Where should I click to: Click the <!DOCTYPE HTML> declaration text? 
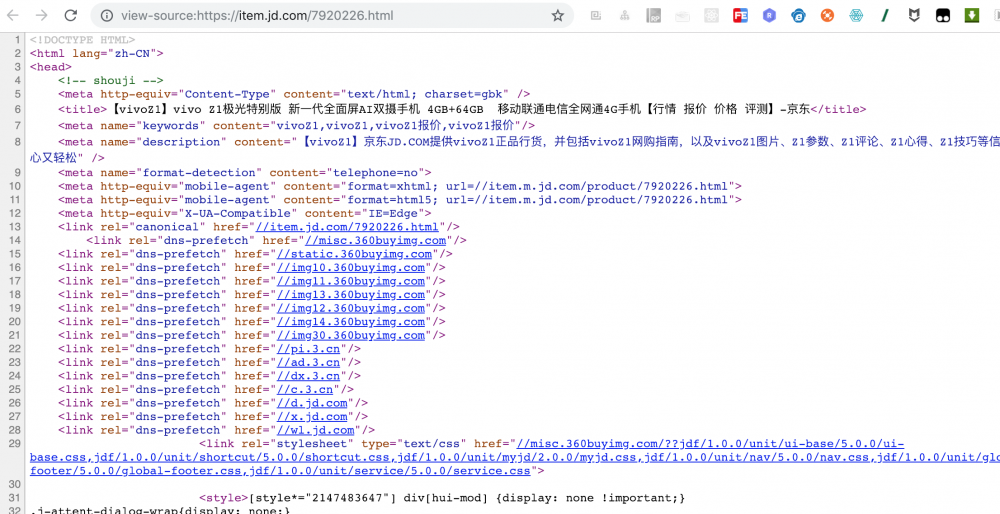pyautogui.click(x=82, y=40)
